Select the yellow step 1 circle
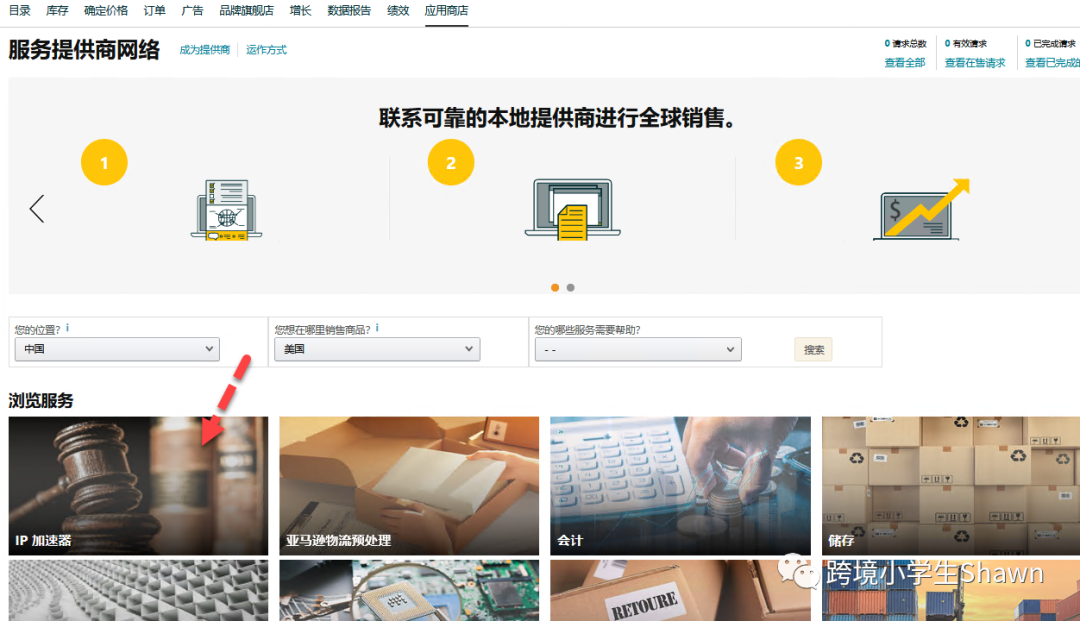Image resolution: width=1080 pixels, height=621 pixels. (104, 162)
